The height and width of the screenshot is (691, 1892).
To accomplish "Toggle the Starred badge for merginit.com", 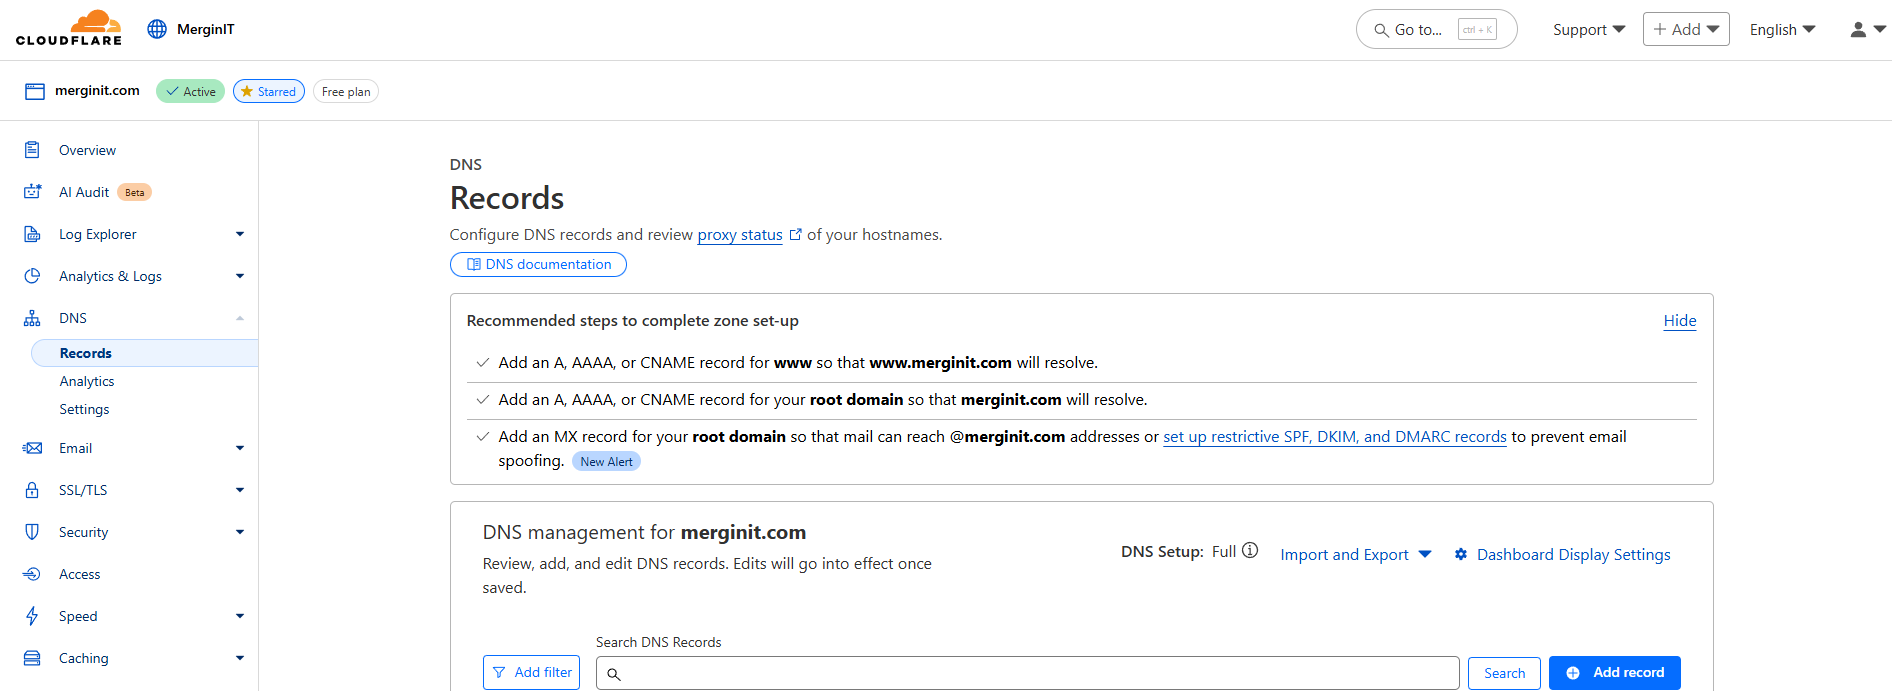I will [x=269, y=91].
